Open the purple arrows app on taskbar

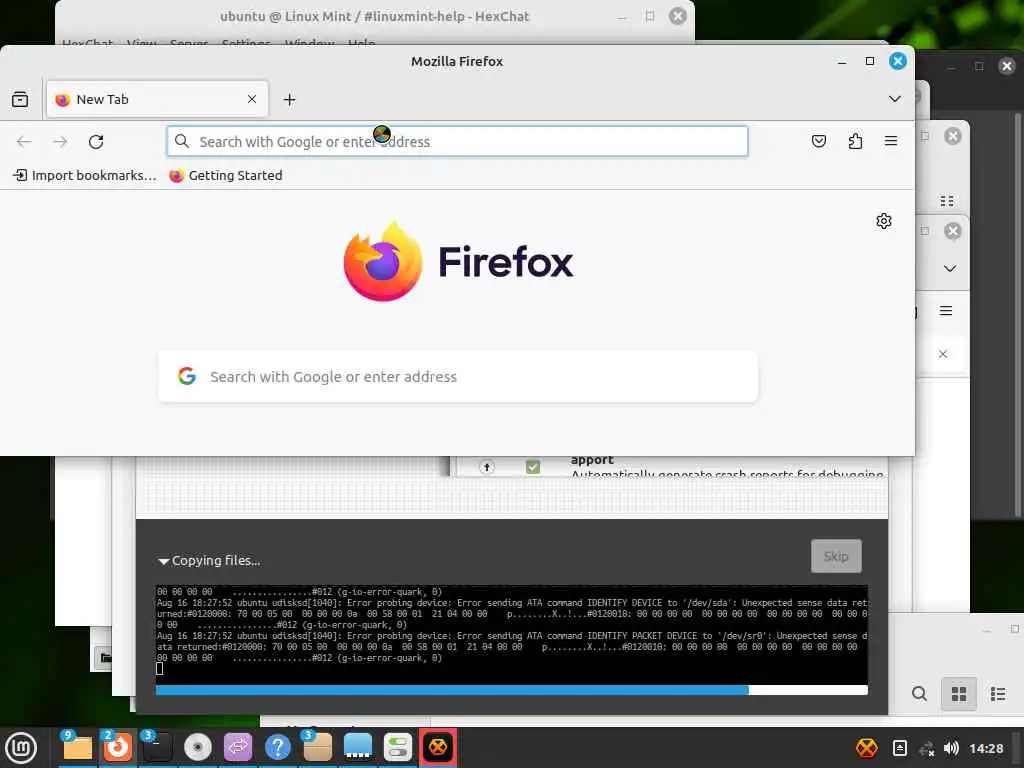(x=238, y=748)
